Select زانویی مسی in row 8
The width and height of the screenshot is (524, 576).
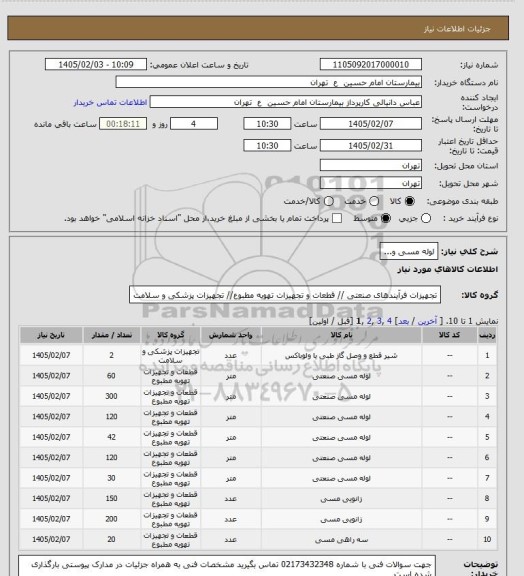pos(341,498)
